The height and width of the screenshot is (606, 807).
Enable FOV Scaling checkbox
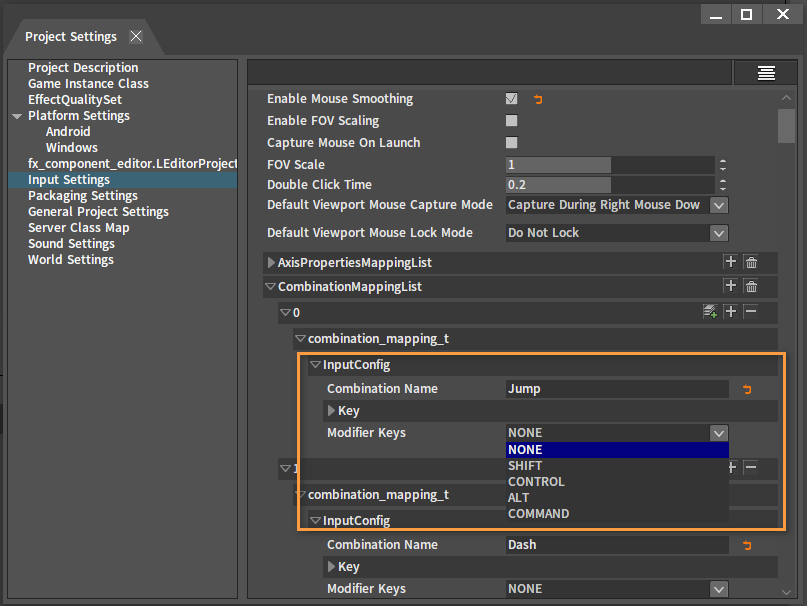(x=511, y=120)
